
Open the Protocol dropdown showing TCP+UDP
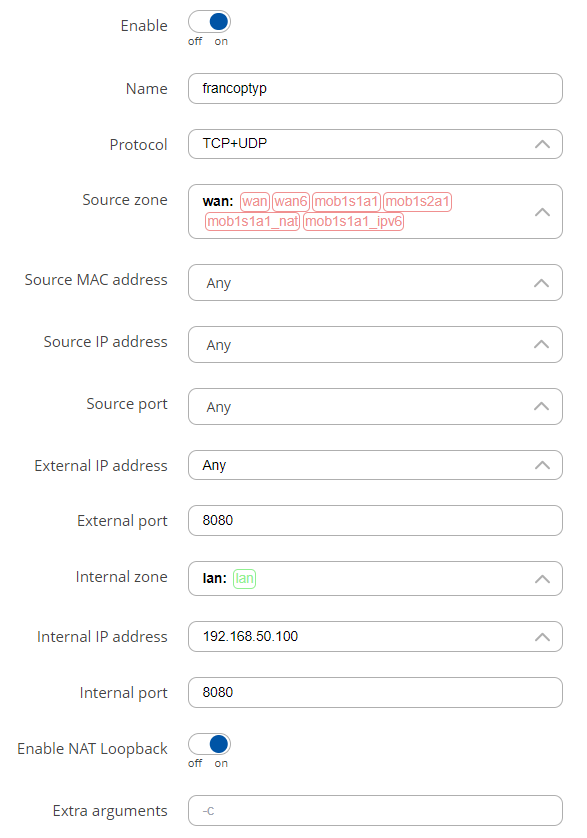pos(375,144)
